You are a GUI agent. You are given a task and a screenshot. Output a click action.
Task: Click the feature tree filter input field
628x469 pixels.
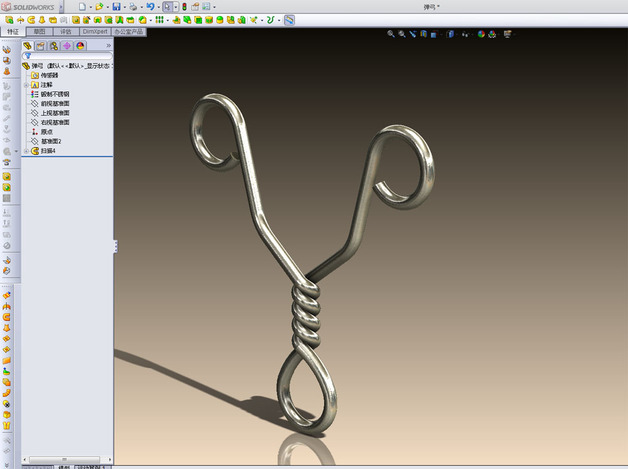[67, 56]
